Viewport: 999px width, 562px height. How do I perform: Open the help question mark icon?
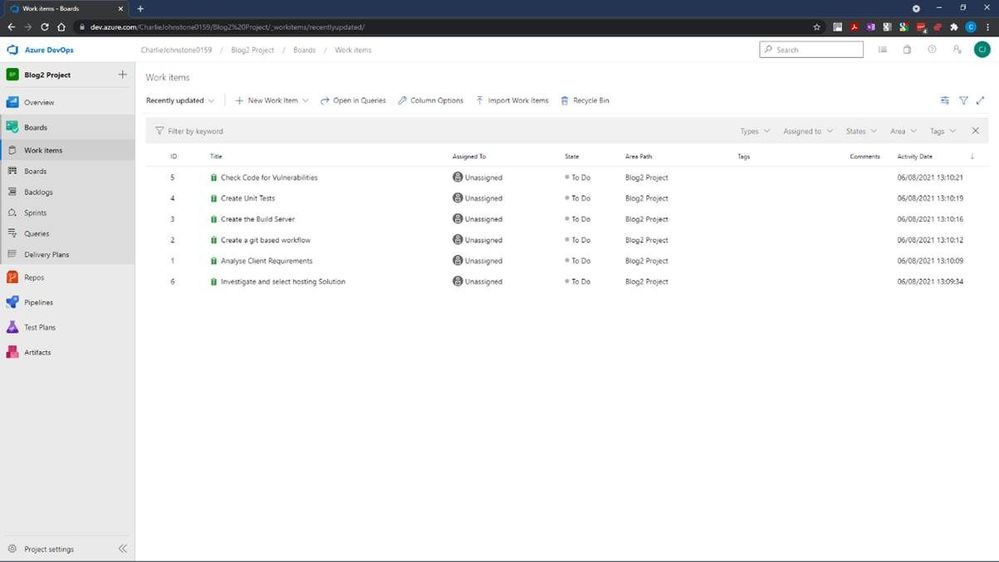[931, 50]
